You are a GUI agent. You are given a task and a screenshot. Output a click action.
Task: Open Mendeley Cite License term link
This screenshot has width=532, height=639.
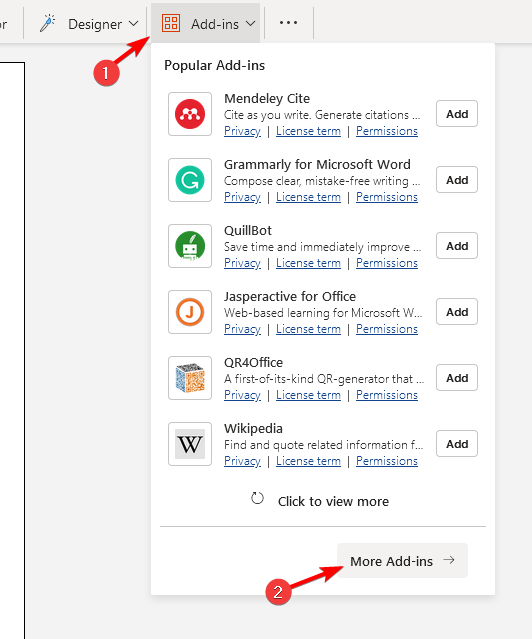(x=308, y=131)
